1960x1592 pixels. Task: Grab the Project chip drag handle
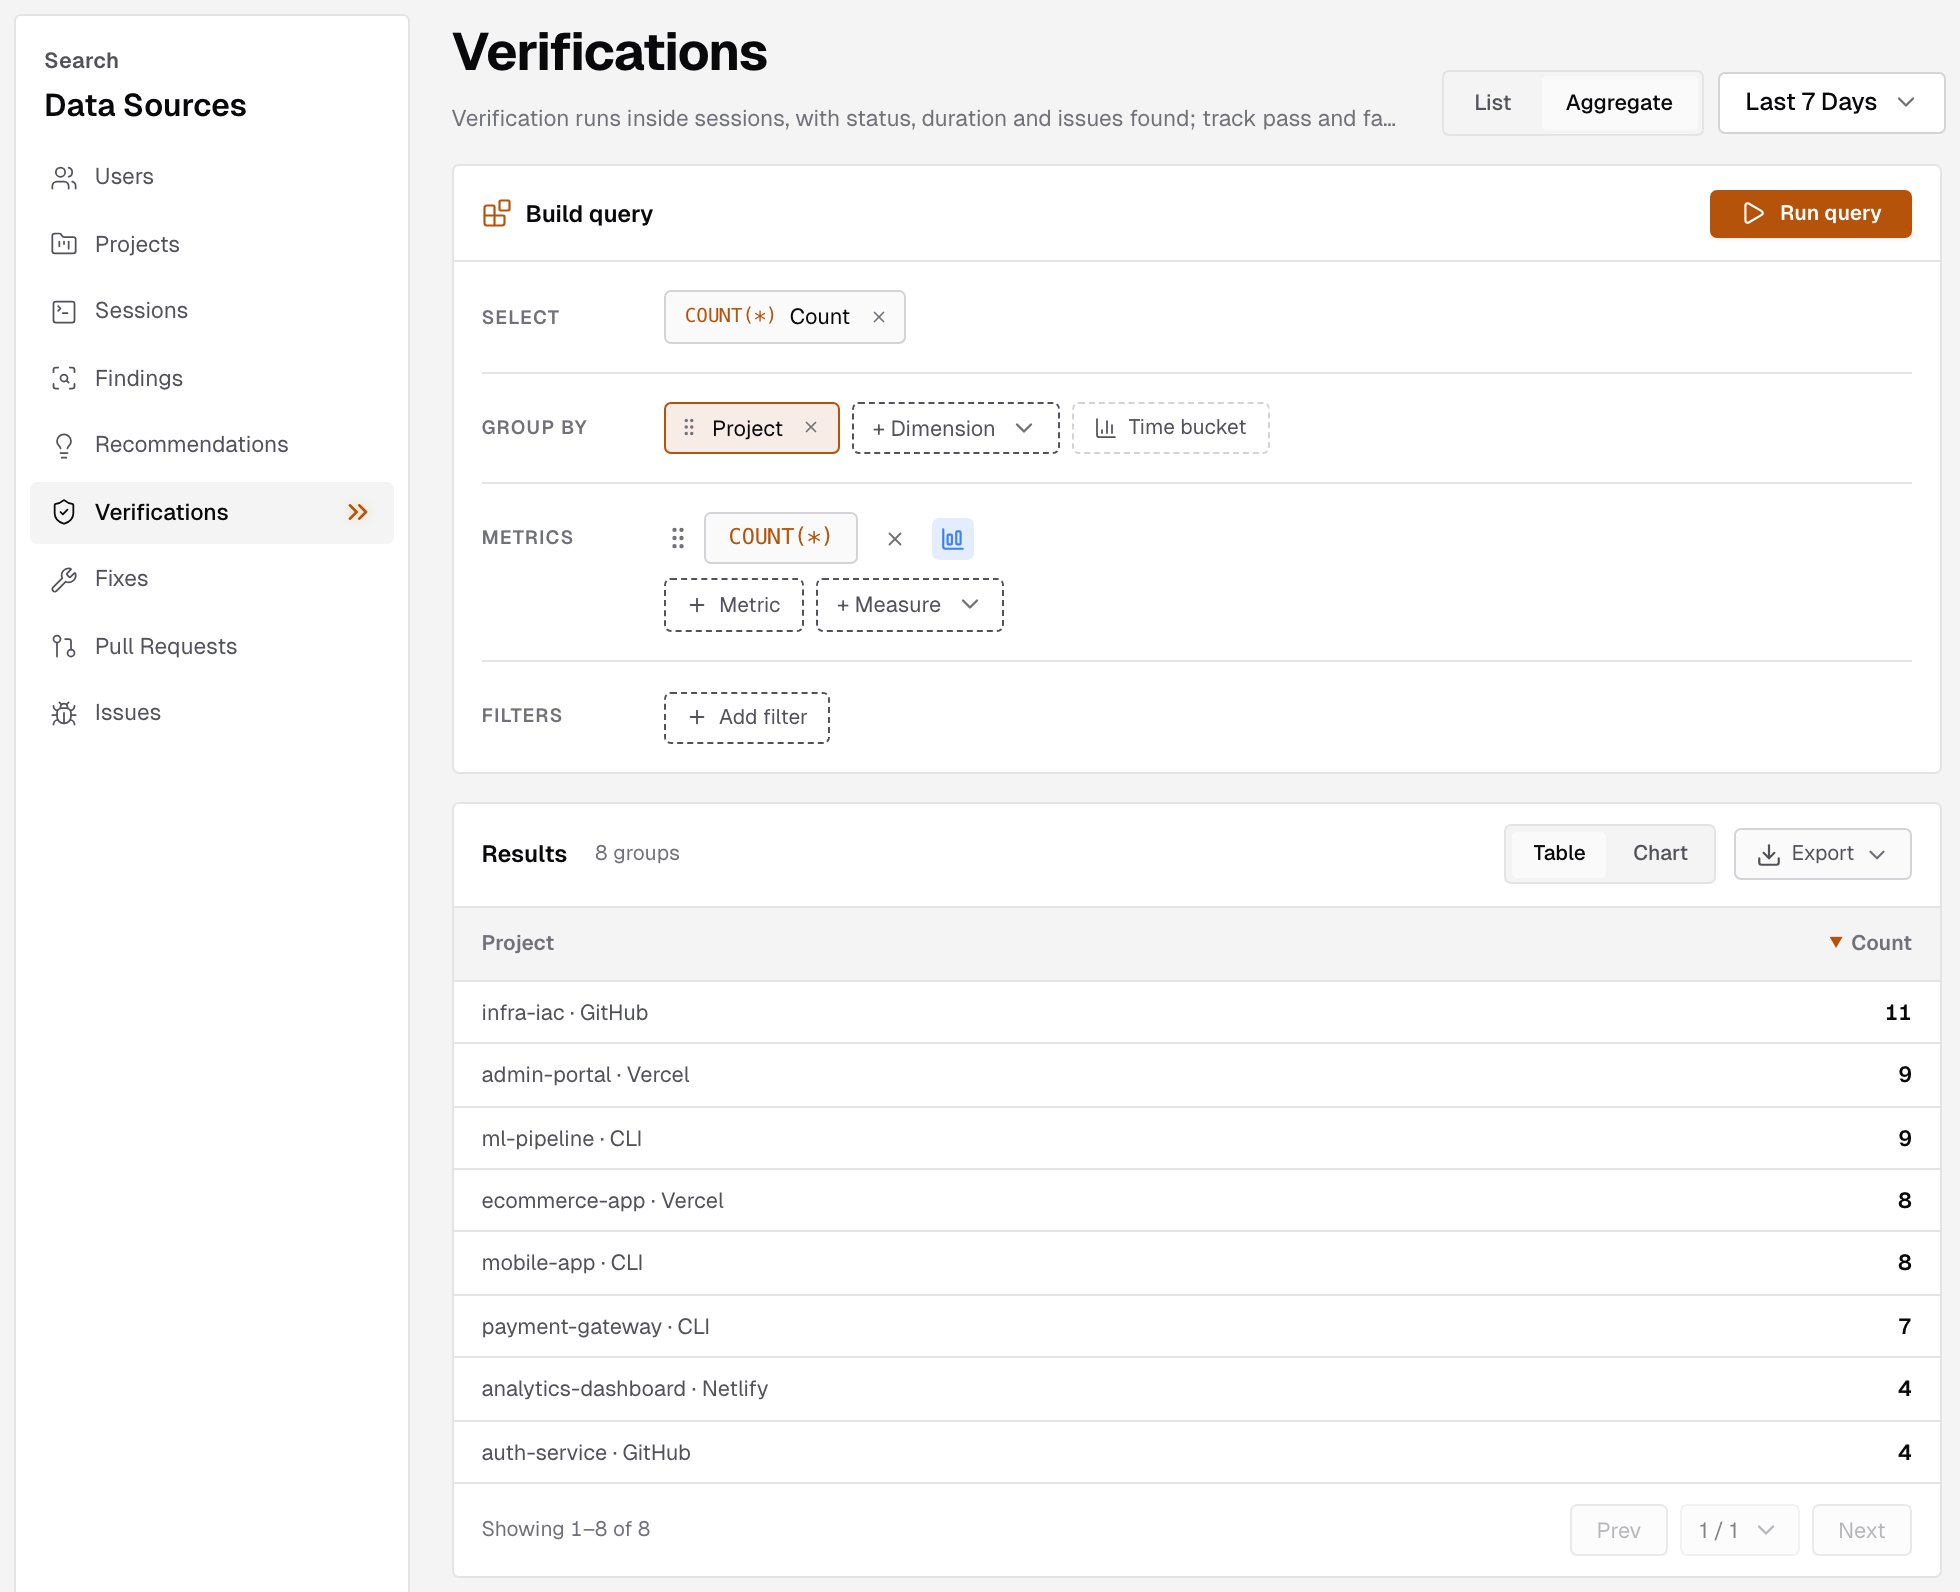click(x=689, y=427)
